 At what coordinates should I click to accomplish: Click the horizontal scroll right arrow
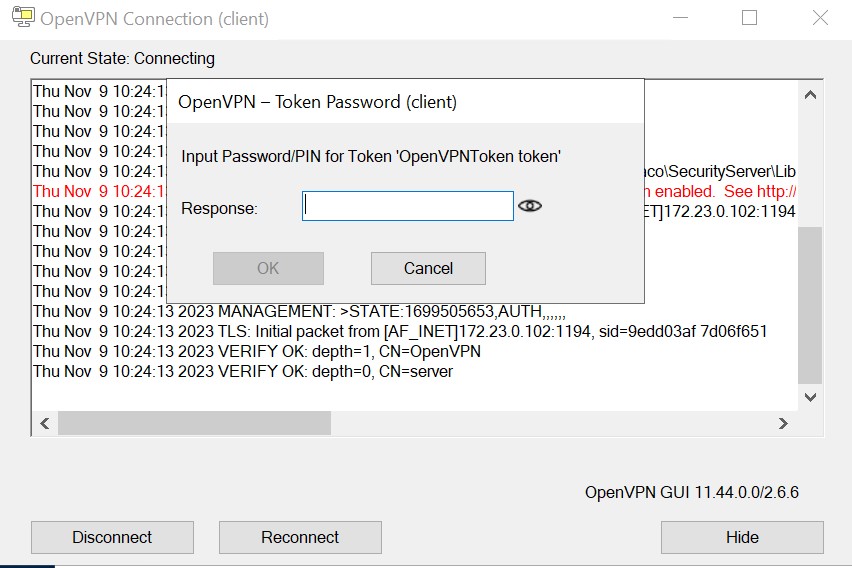(783, 423)
